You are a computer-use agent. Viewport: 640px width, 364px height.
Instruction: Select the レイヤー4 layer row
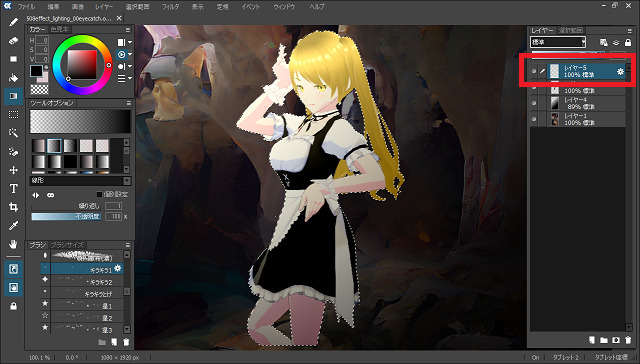click(578, 103)
